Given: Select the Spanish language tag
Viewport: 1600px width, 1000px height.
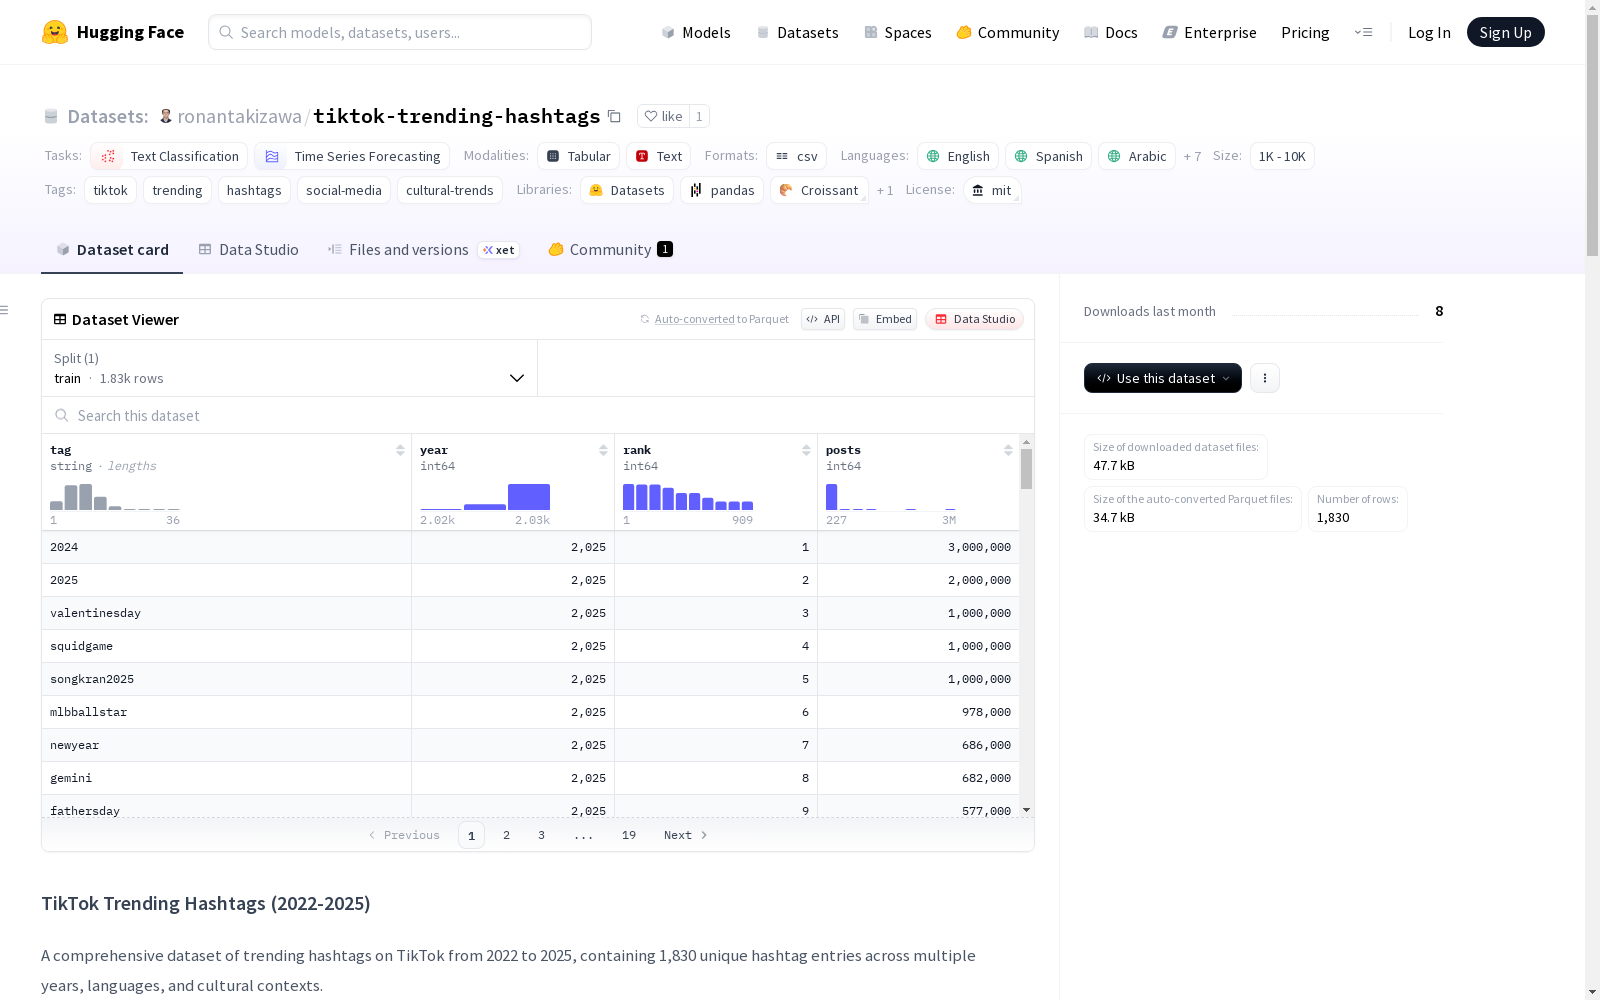Looking at the screenshot, I should 1048,156.
